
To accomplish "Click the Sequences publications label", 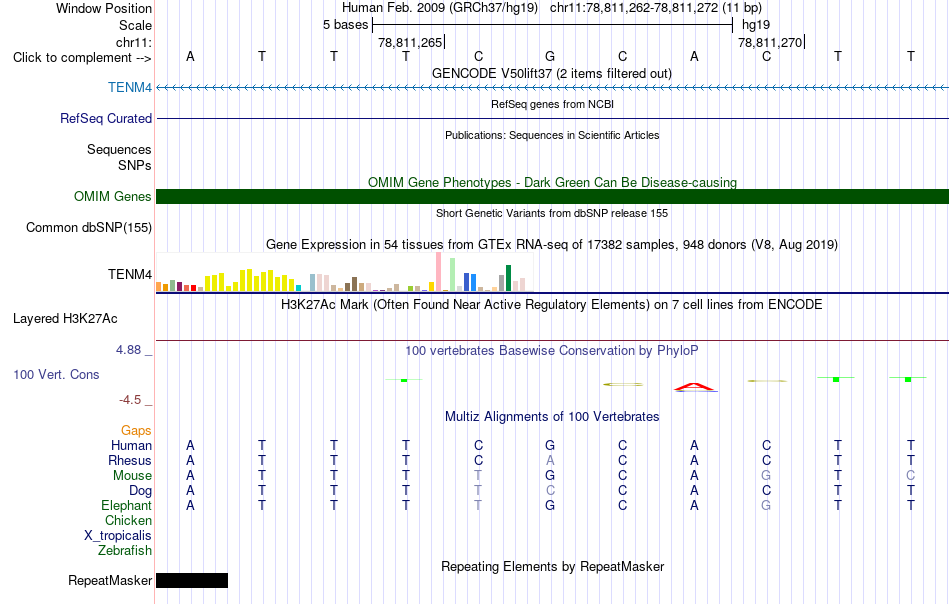I will [119, 149].
